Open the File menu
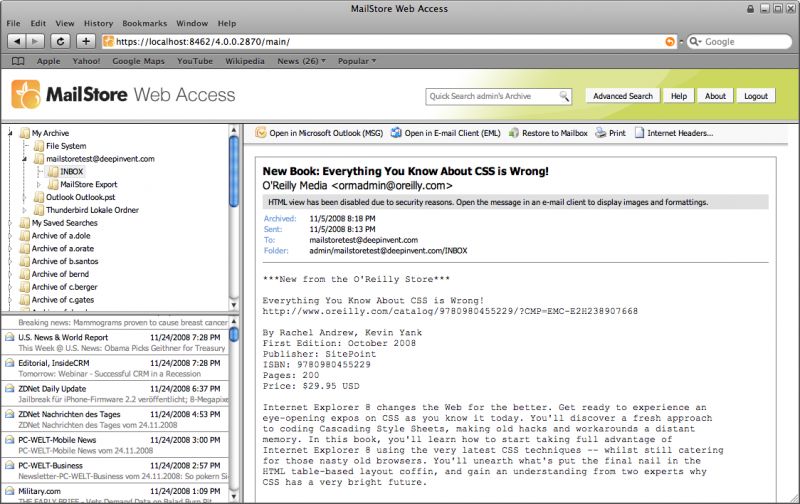 click(13, 23)
